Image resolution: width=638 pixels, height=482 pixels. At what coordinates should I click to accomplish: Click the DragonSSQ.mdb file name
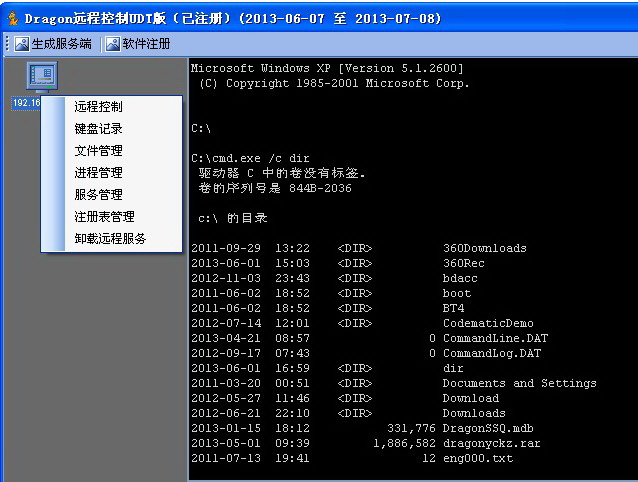488,429
